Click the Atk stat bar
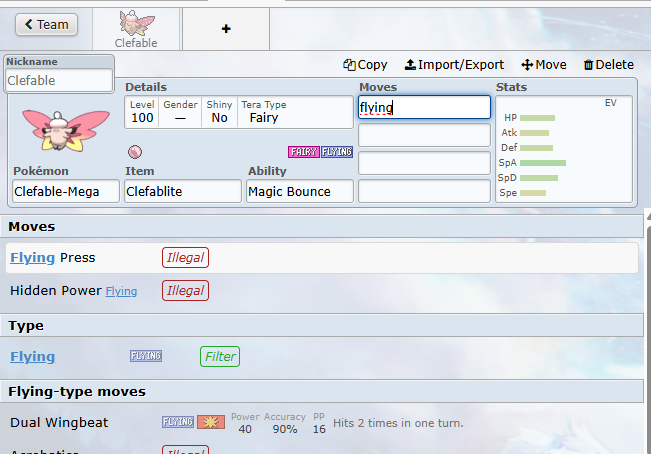 (534, 133)
